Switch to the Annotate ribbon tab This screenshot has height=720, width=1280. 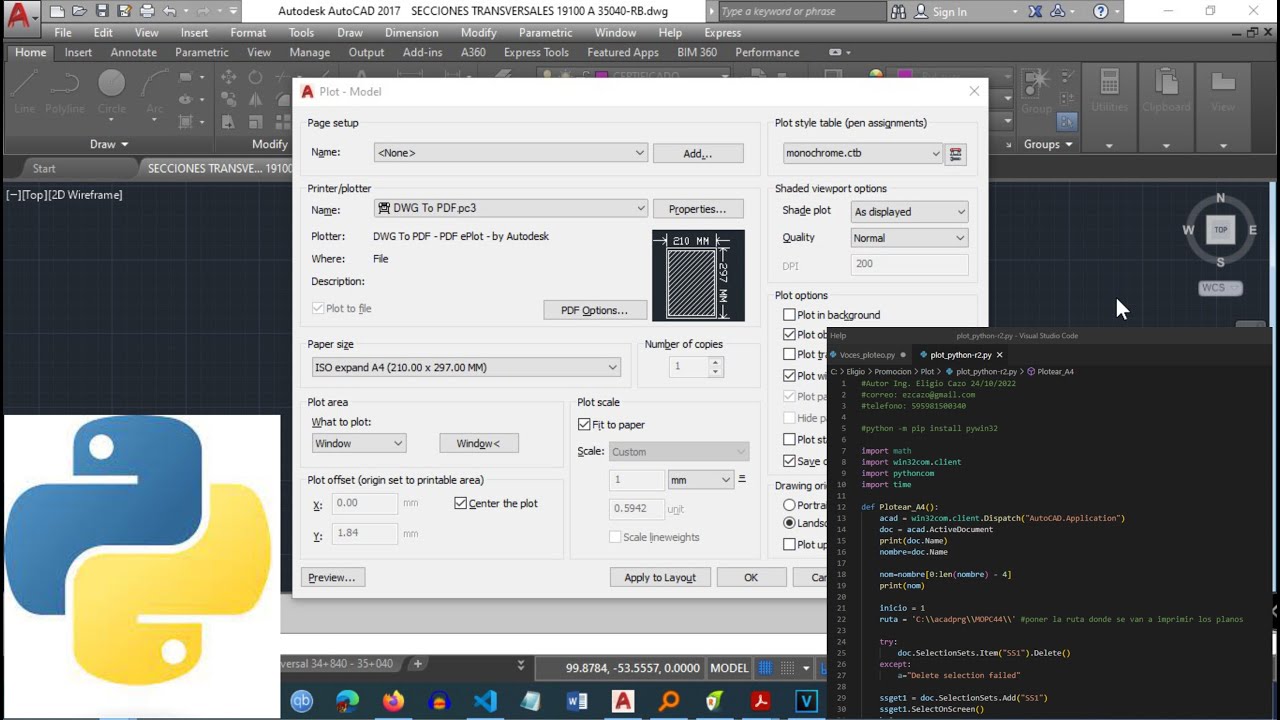click(x=133, y=52)
